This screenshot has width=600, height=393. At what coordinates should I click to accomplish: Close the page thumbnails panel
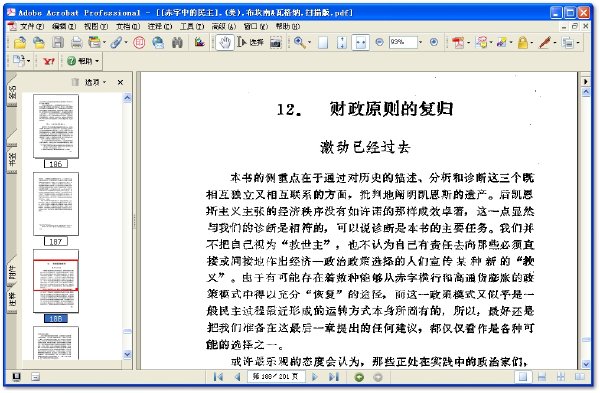[x=120, y=82]
